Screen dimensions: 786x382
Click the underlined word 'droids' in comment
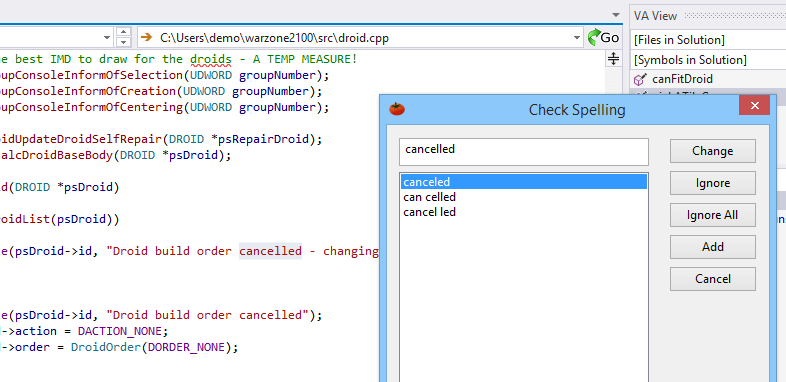pos(211,59)
